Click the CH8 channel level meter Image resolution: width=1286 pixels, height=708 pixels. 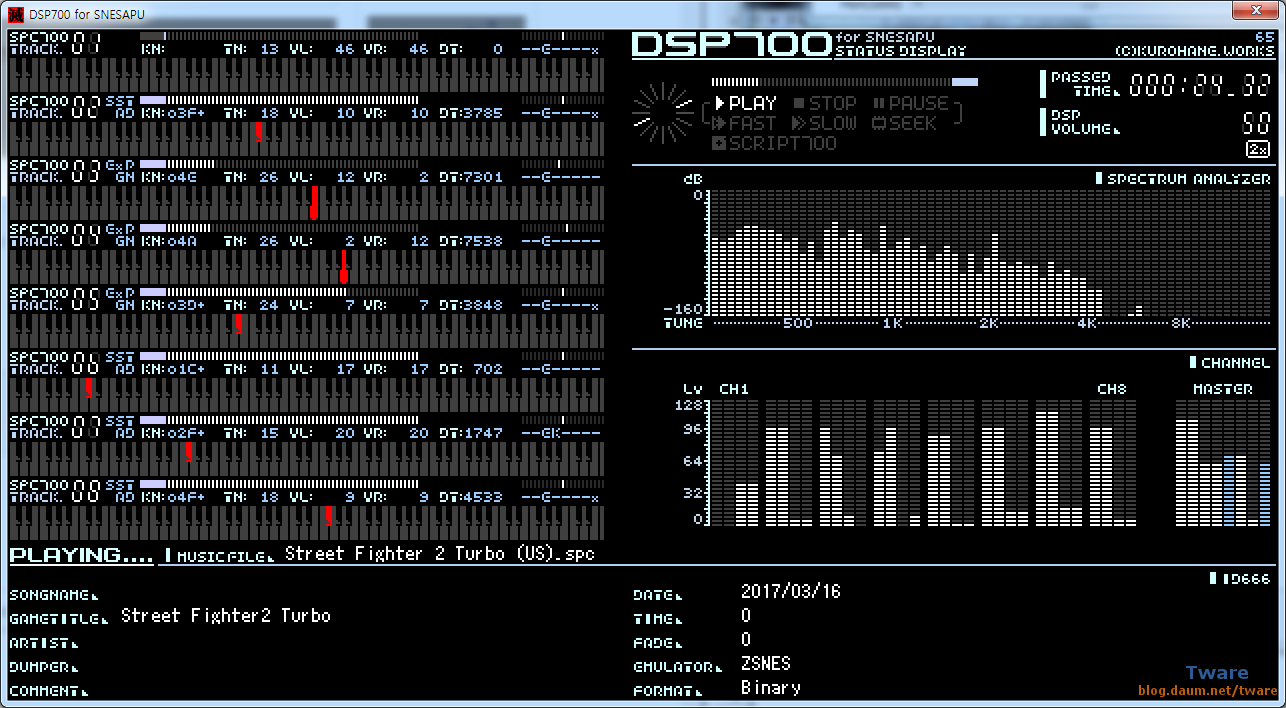[1113, 463]
